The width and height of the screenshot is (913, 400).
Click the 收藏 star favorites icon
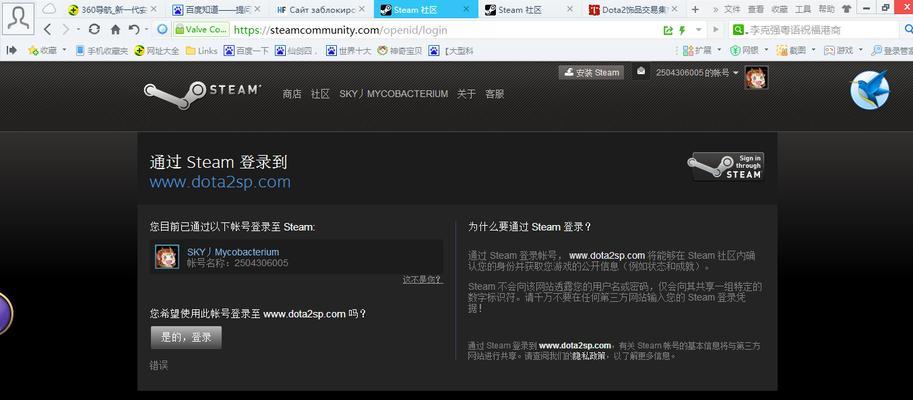pyautogui.click(x=33, y=51)
